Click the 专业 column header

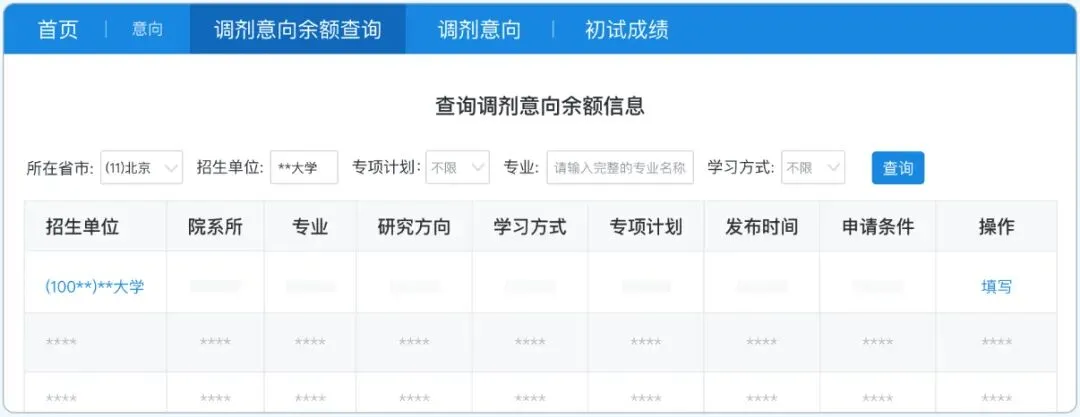(311, 227)
